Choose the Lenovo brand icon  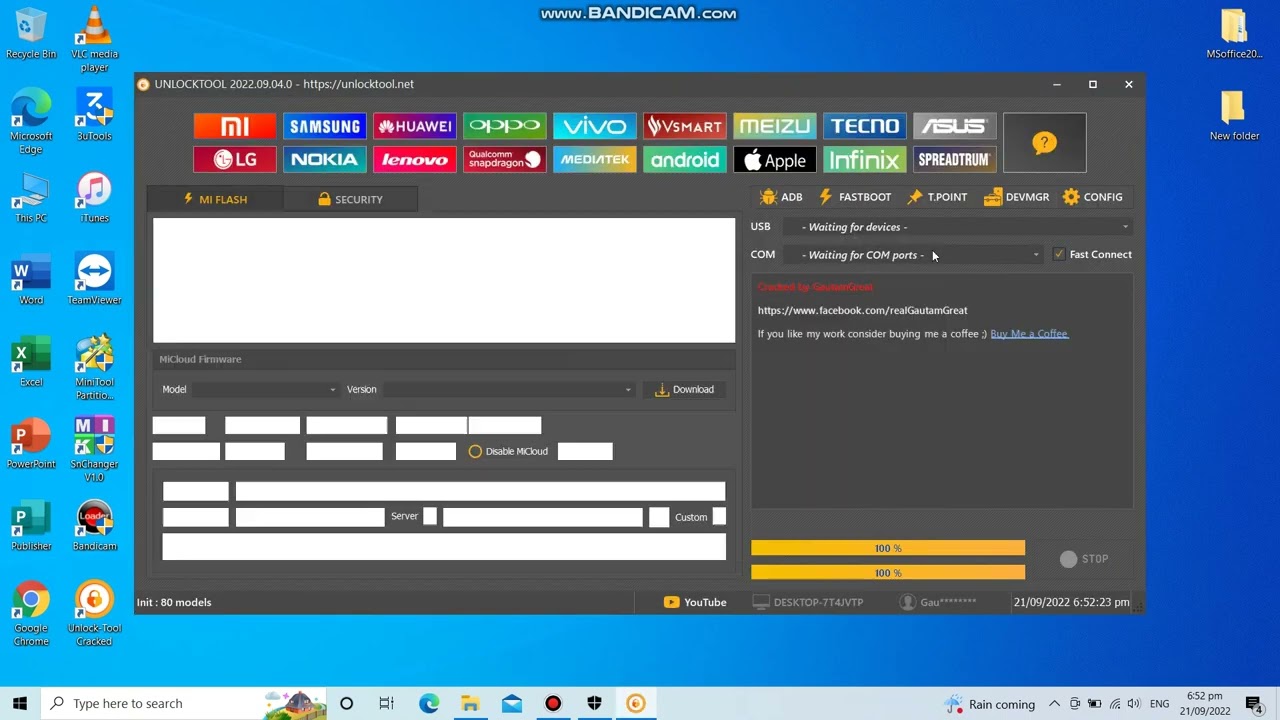[415, 160]
